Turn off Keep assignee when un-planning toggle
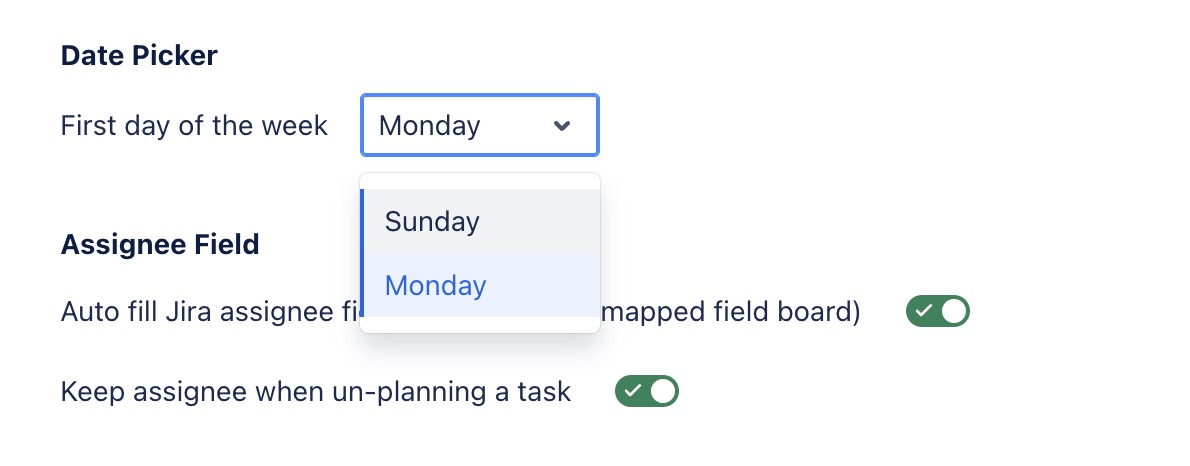Viewport: 1190px width, 466px height. click(x=647, y=392)
